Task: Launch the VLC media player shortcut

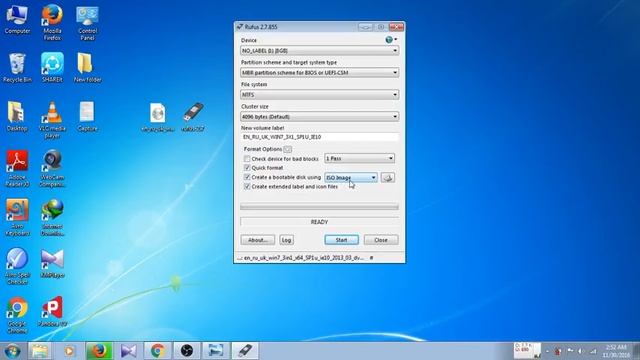Action: click(52, 120)
